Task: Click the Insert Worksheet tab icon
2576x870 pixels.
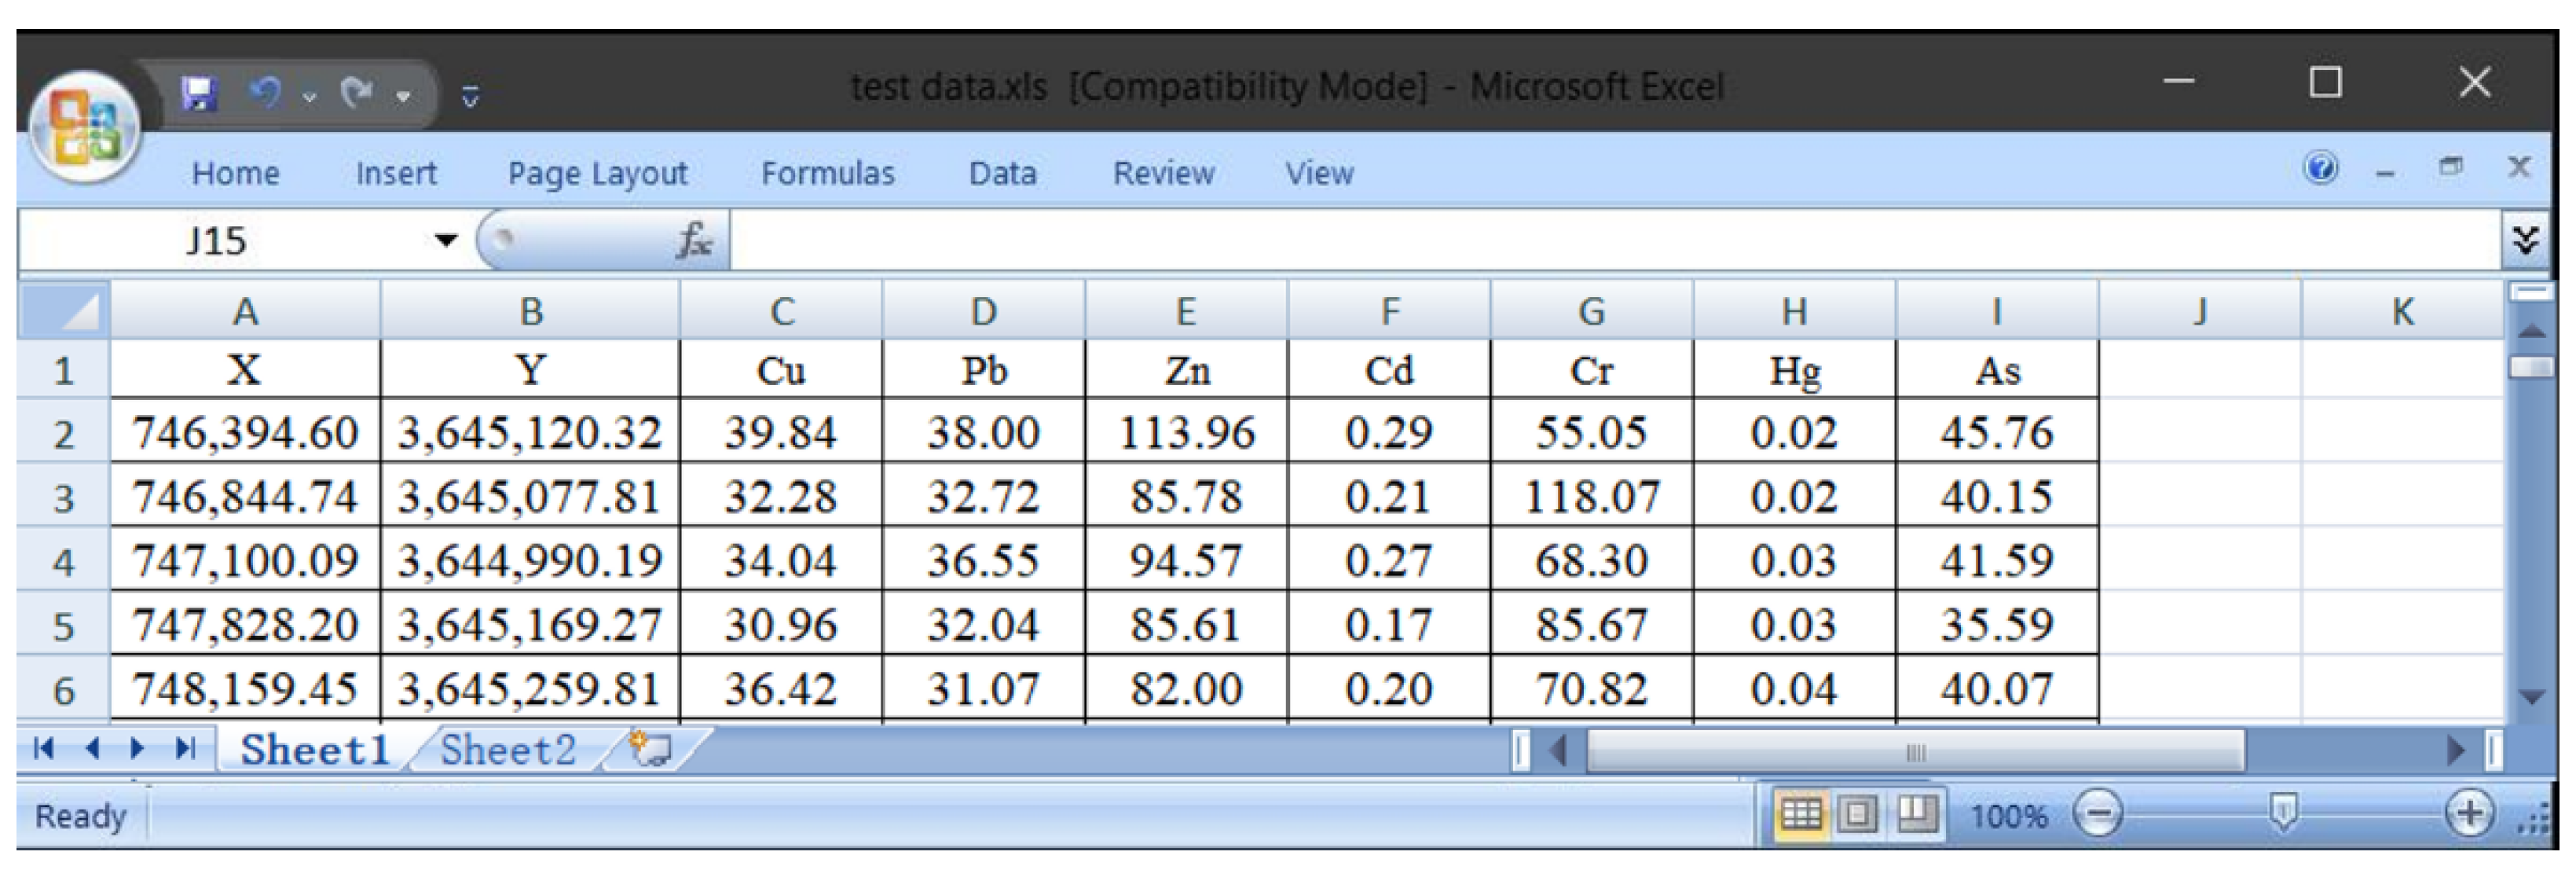Action: click(x=651, y=748)
